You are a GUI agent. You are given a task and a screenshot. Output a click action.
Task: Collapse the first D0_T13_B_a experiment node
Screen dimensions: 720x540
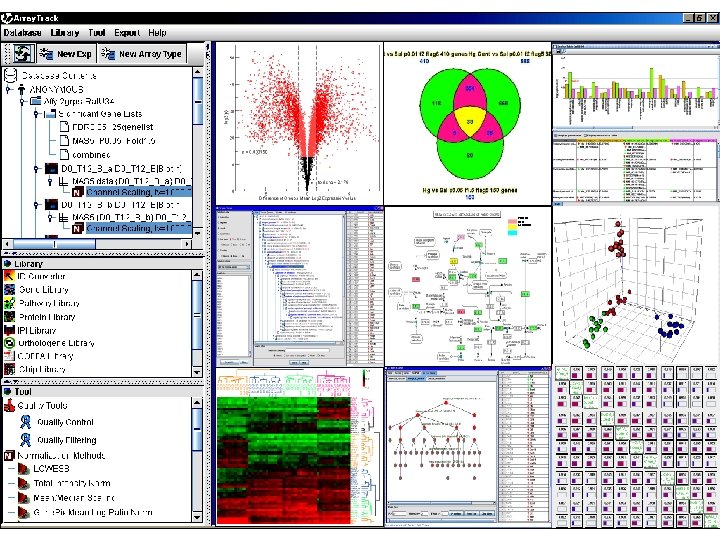click(36, 169)
